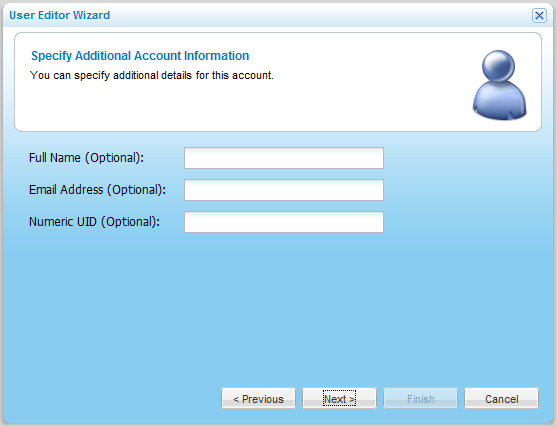Advance with the Next button
This screenshot has height=427, width=558.
339,399
